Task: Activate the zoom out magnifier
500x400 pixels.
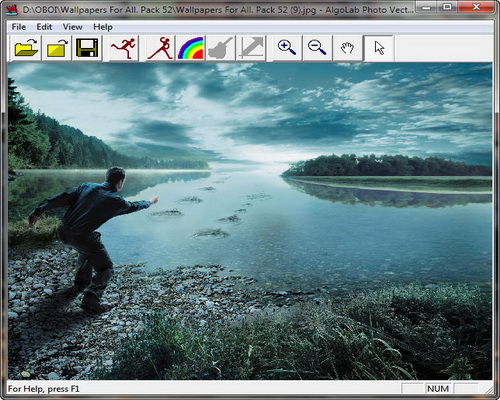Action: (317, 48)
